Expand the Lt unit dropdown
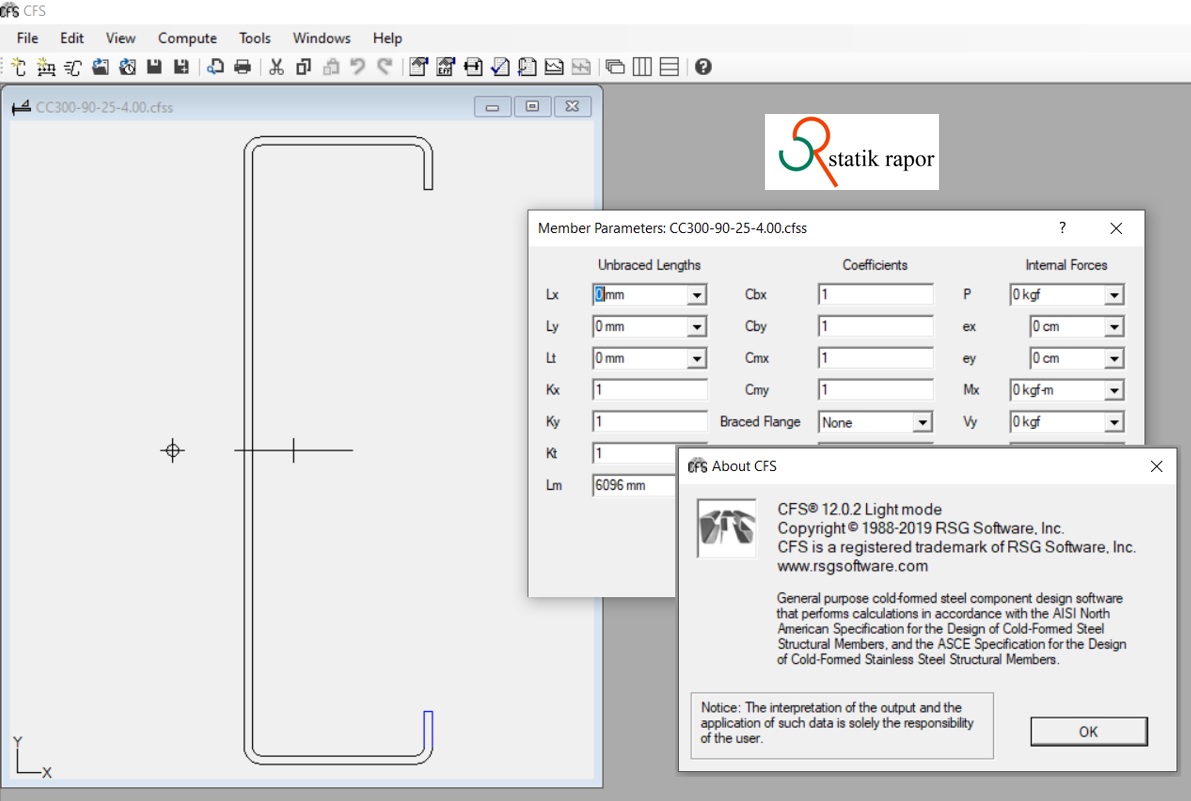Screen dimensions: 1191x801 click(697, 358)
